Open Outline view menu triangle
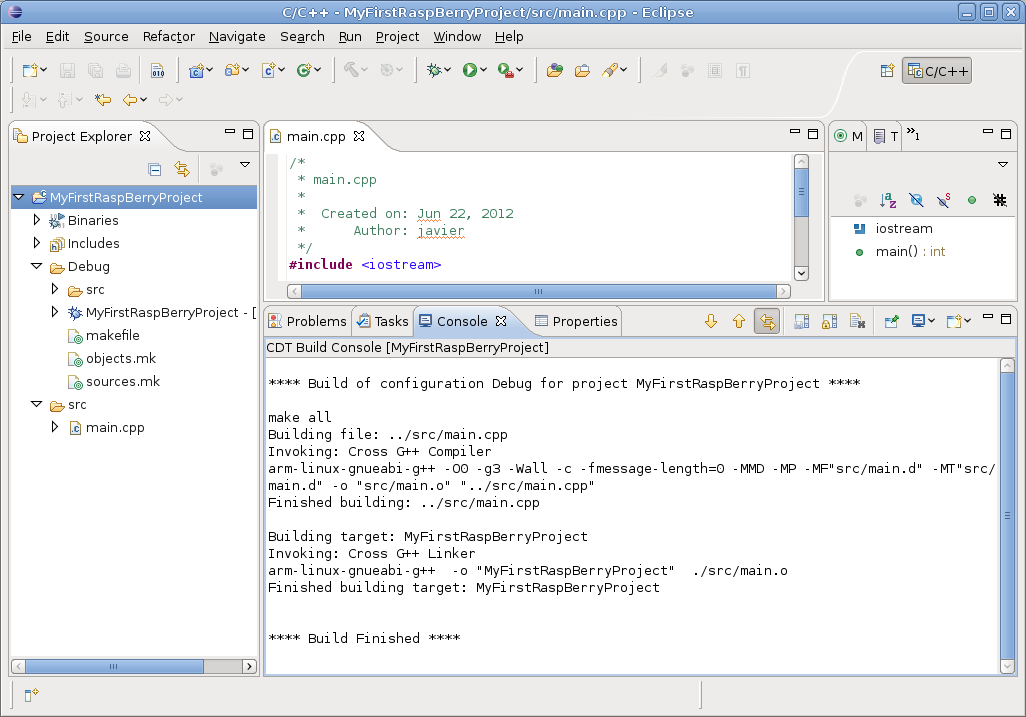 pos(1002,165)
